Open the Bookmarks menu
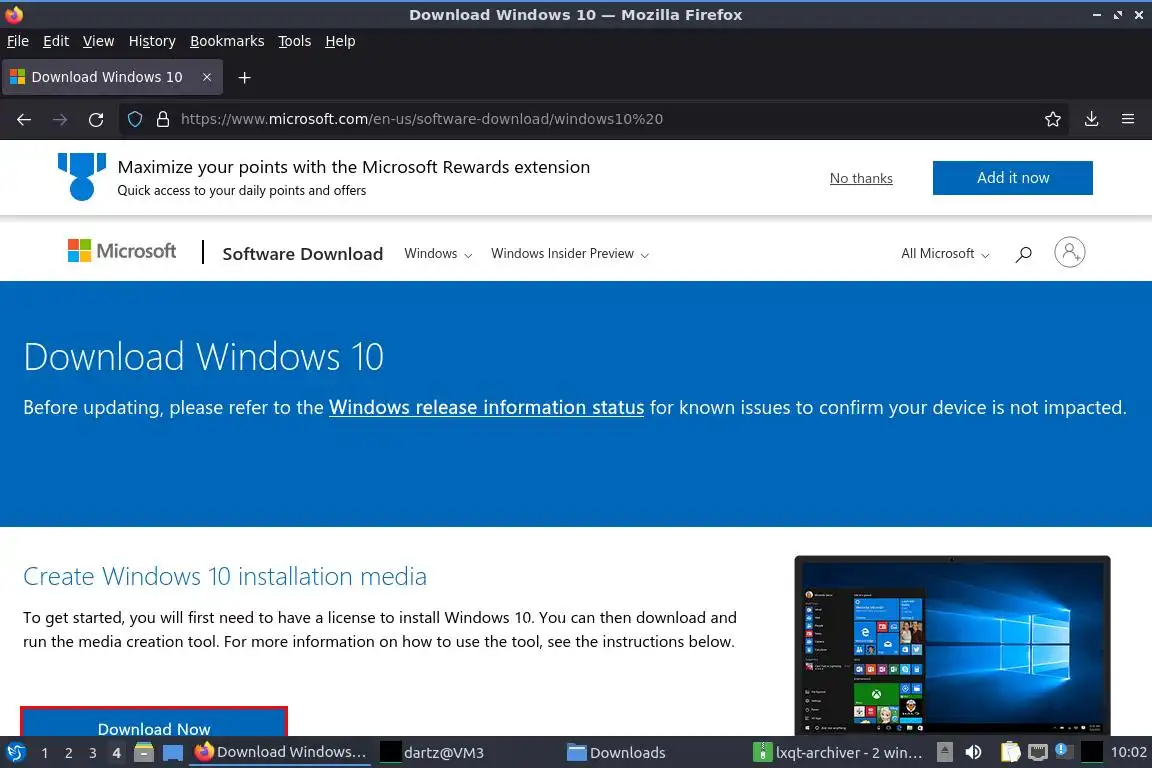This screenshot has width=1152, height=768. [227, 41]
